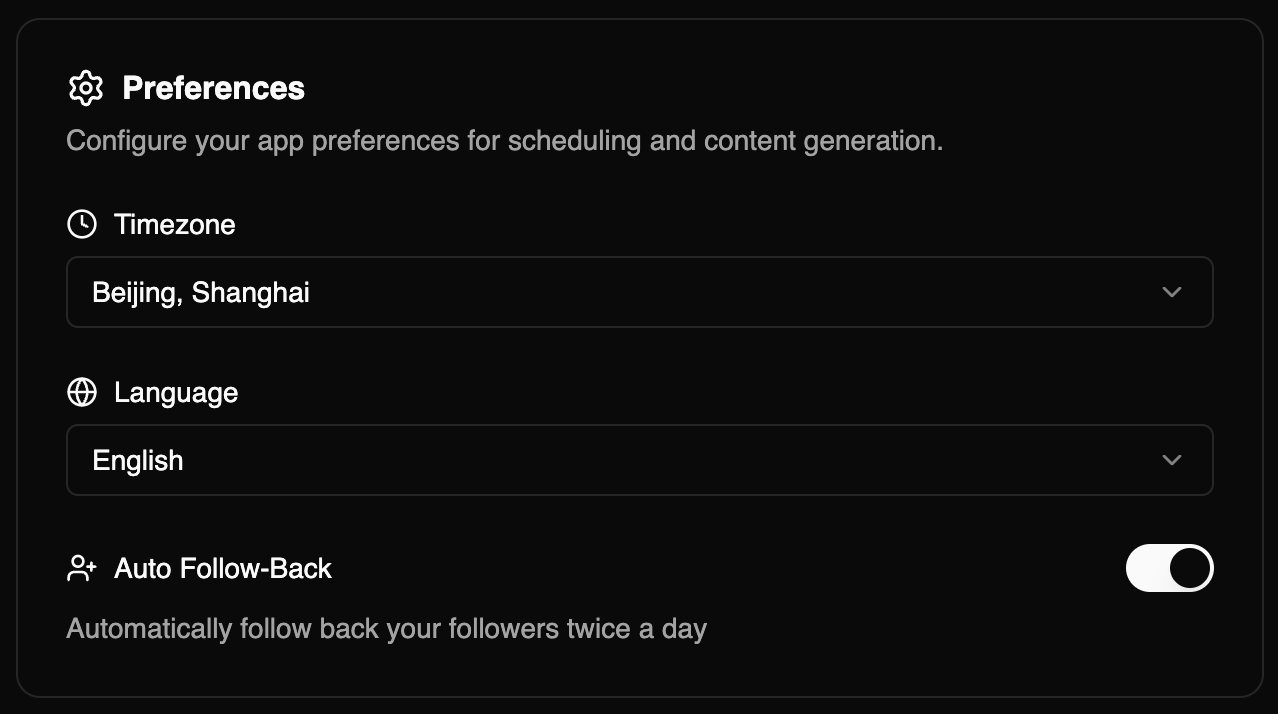The width and height of the screenshot is (1278, 714).
Task: Click the Preferences heading text
Action: coord(213,88)
